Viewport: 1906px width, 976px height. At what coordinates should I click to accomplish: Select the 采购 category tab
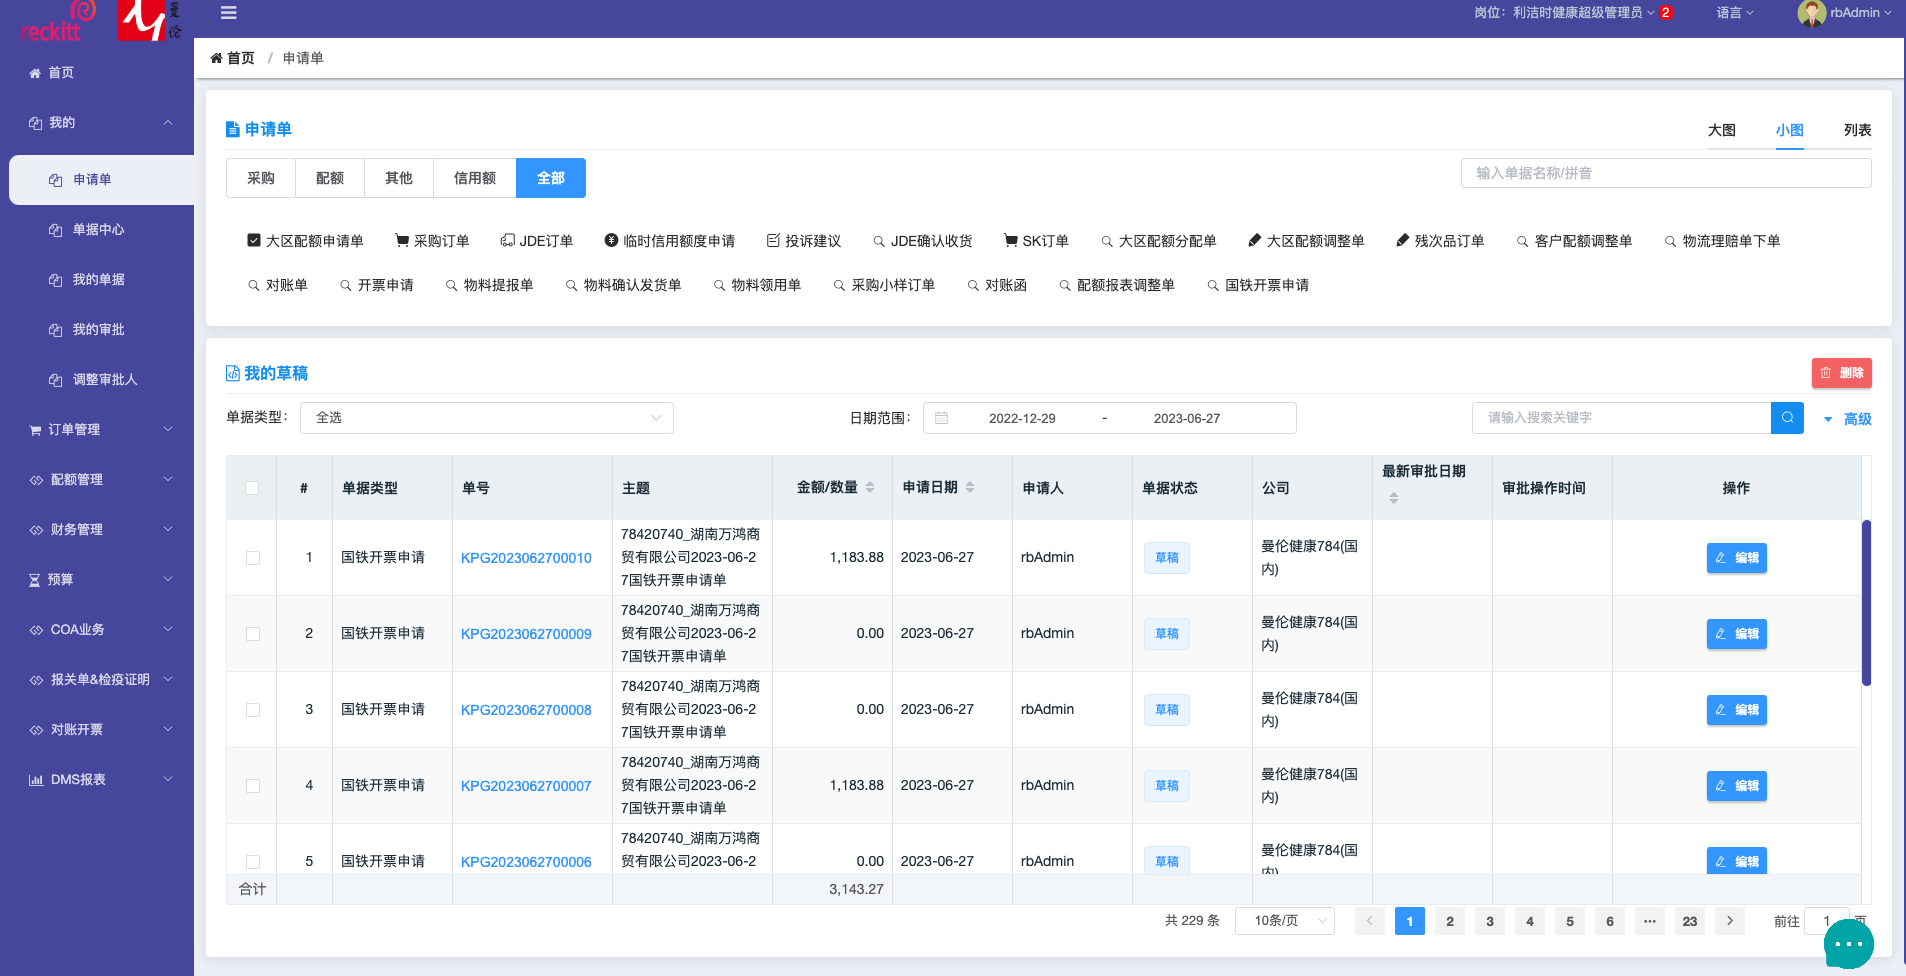click(x=261, y=178)
